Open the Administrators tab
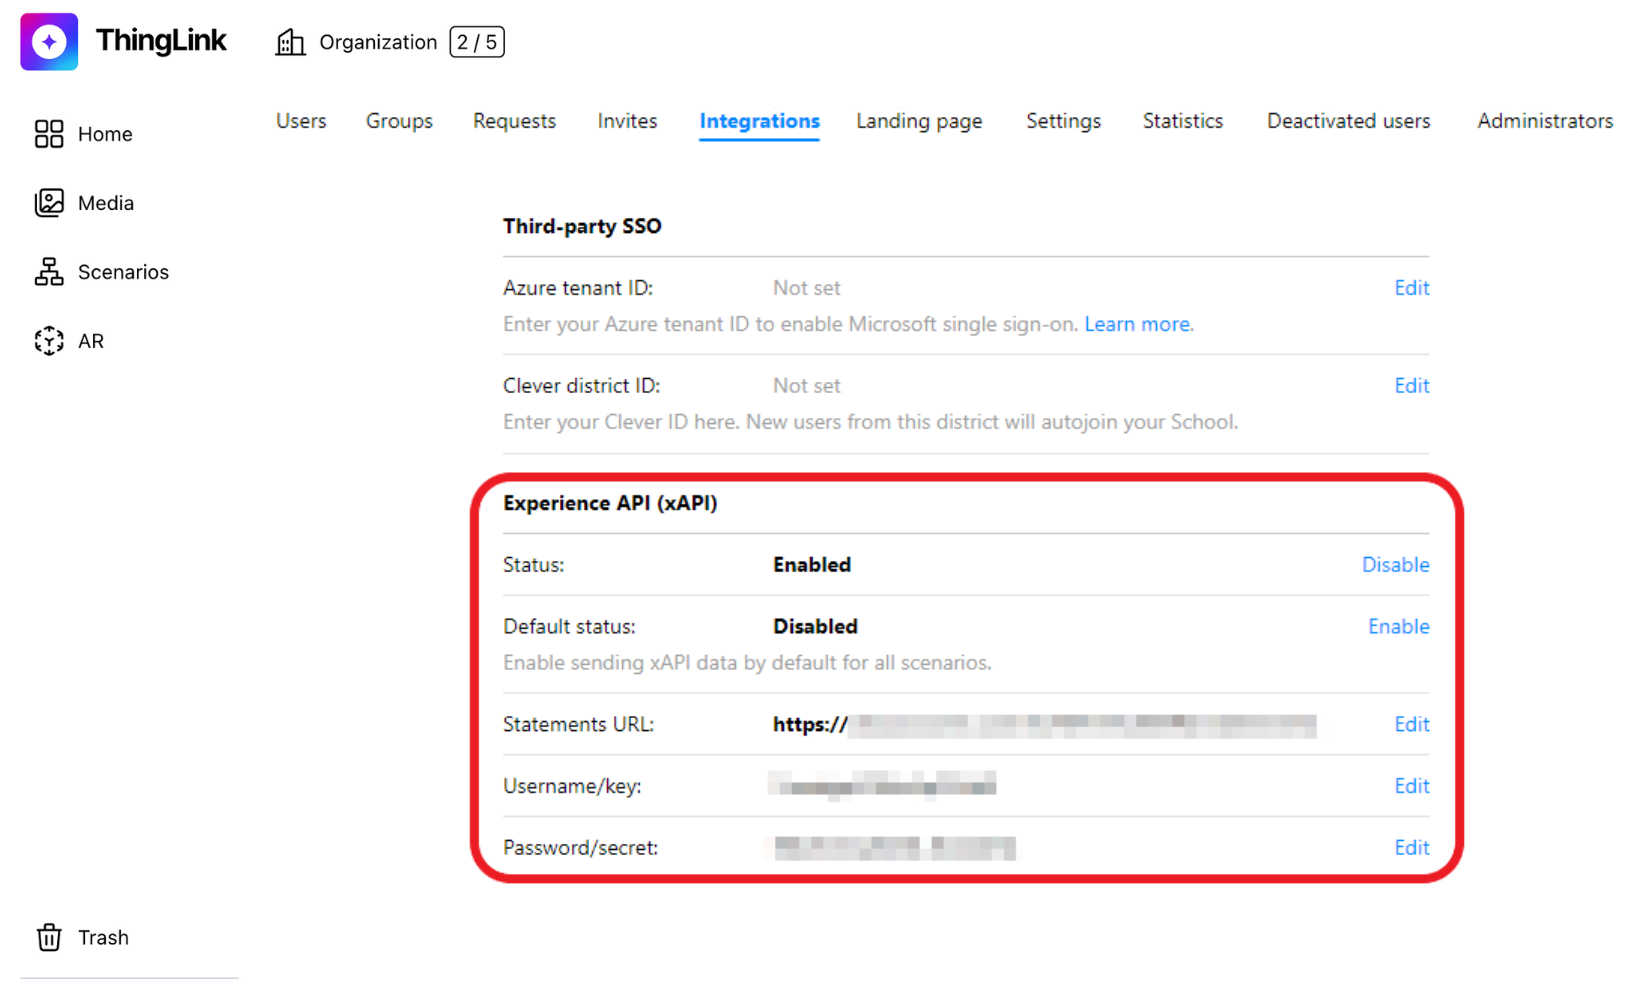This screenshot has height=986, width=1635. point(1545,121)
